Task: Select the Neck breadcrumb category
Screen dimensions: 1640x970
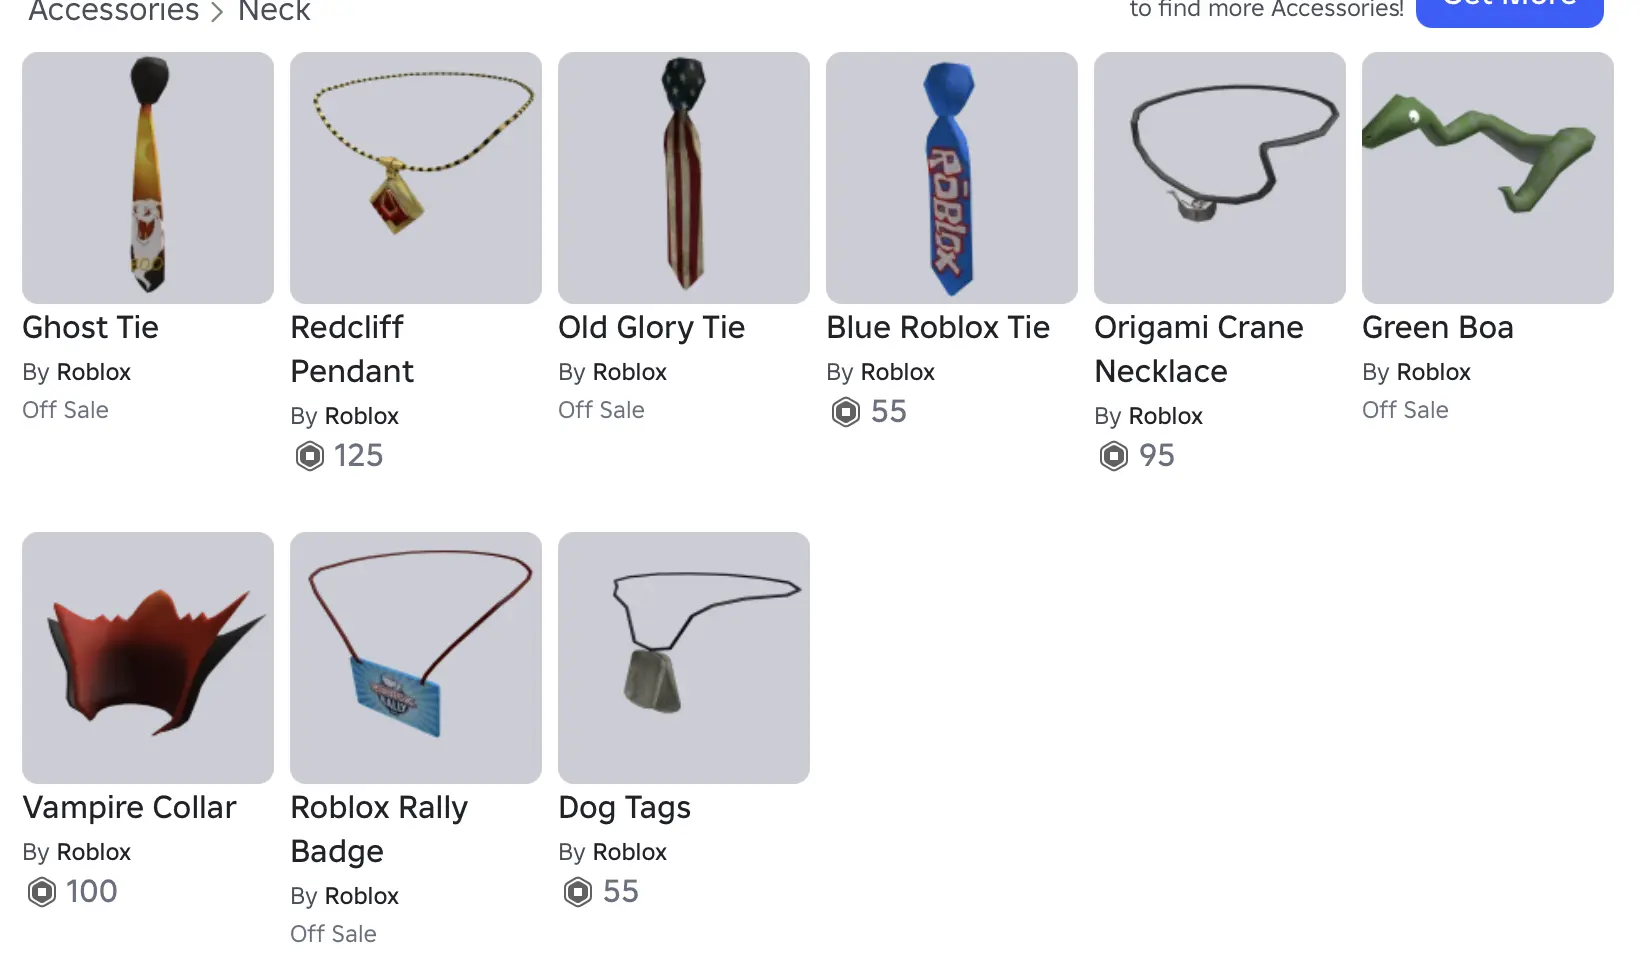Action: coord(274,11)
